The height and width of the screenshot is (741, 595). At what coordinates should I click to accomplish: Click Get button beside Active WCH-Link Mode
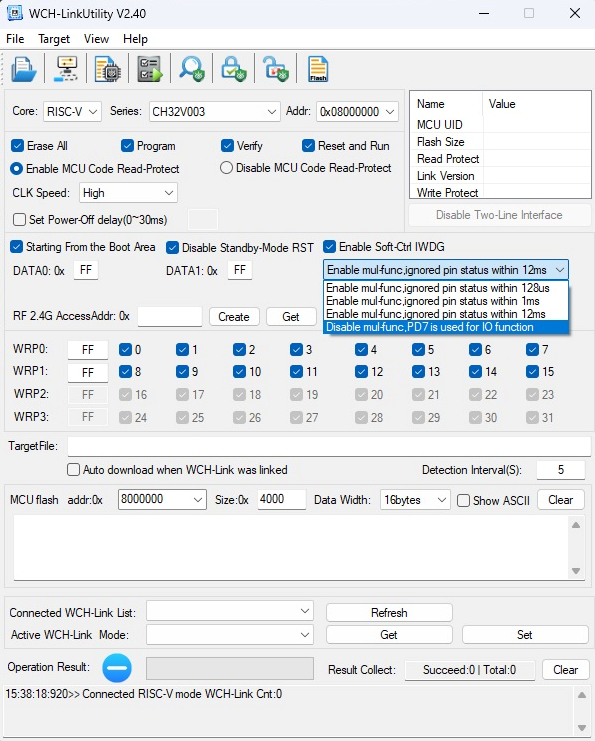[389, 635]
